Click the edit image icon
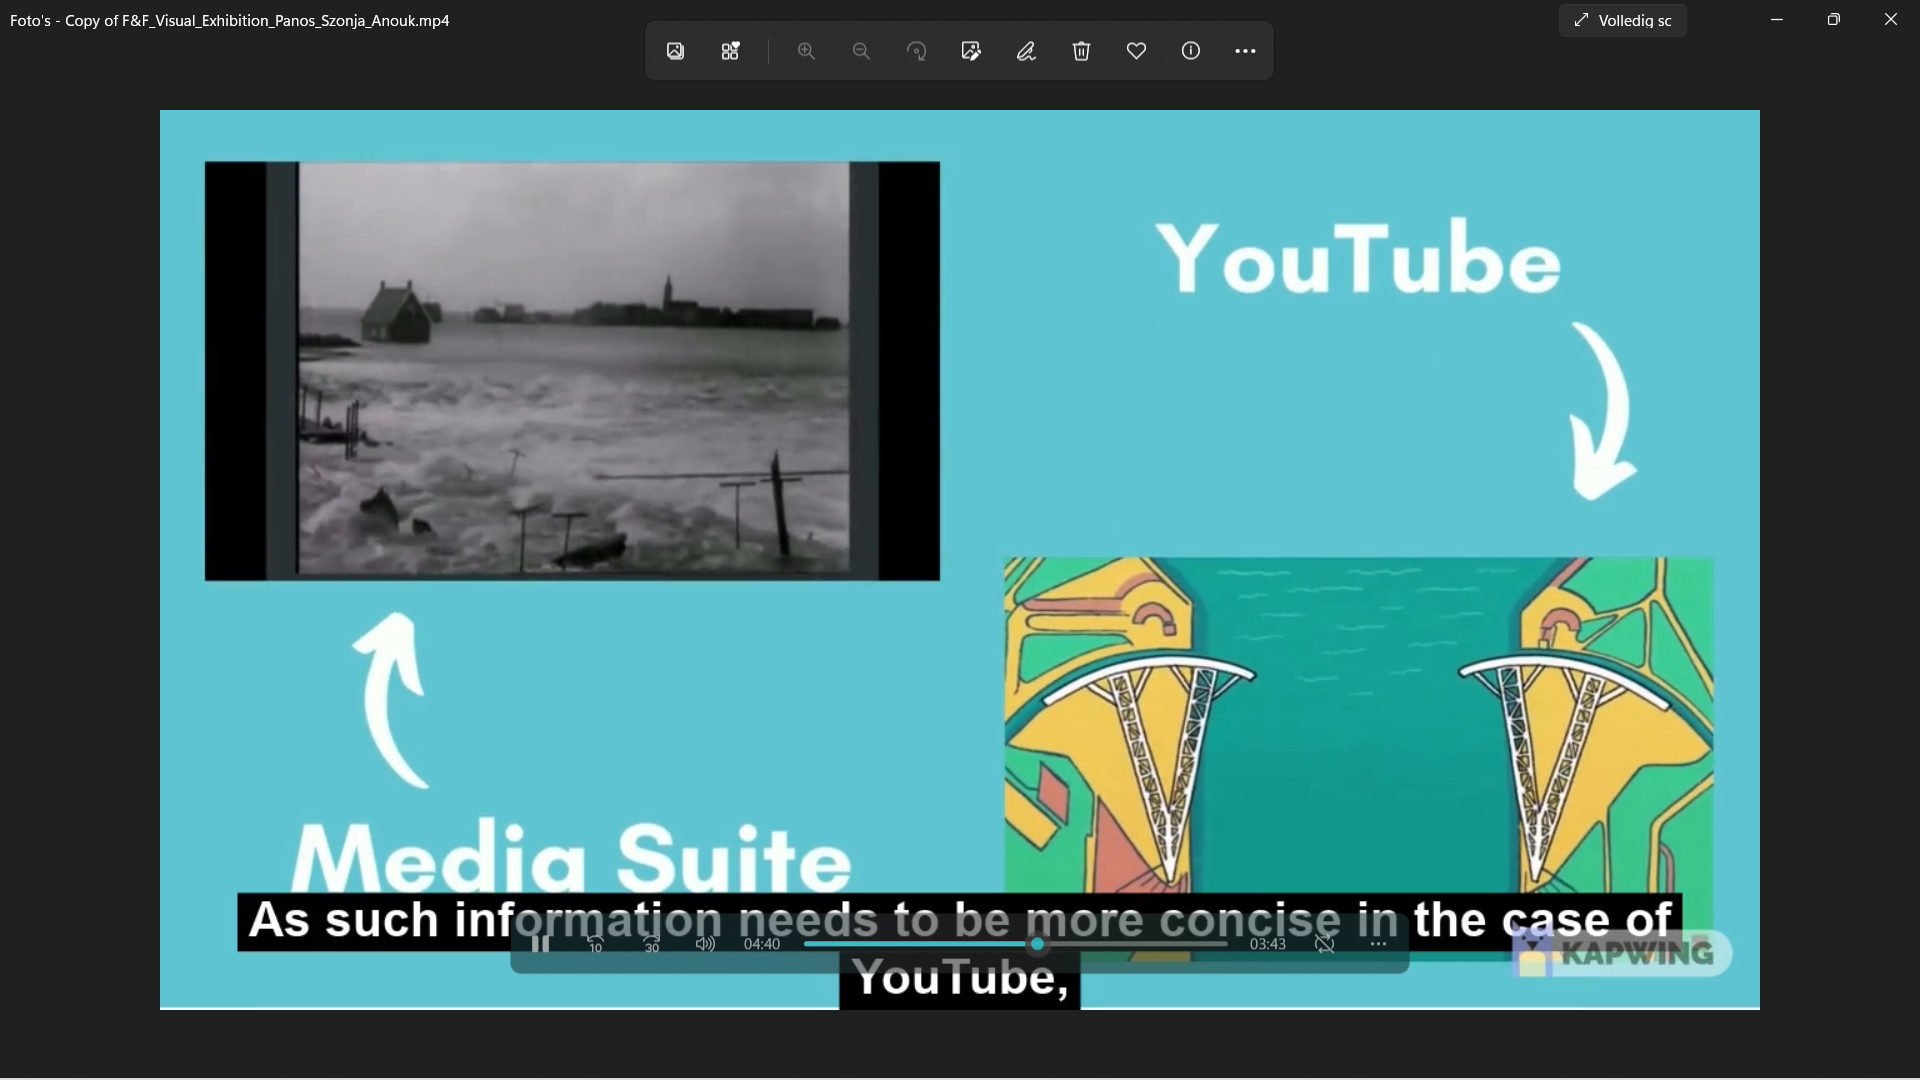The width and height of the screenshot is (1920, 1080). click(x=971, y=51)
